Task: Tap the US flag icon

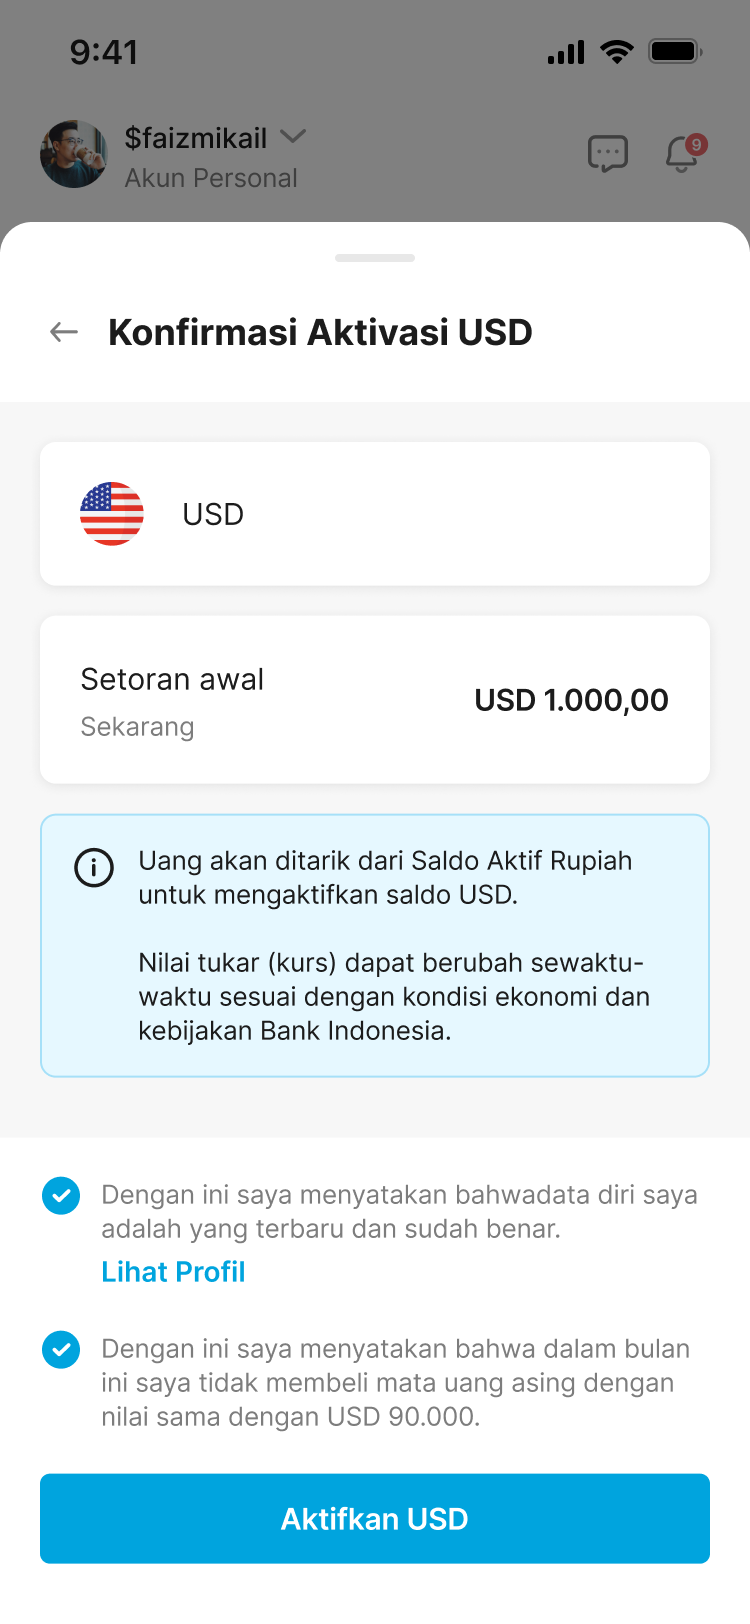Action: [x=112, y=514]
